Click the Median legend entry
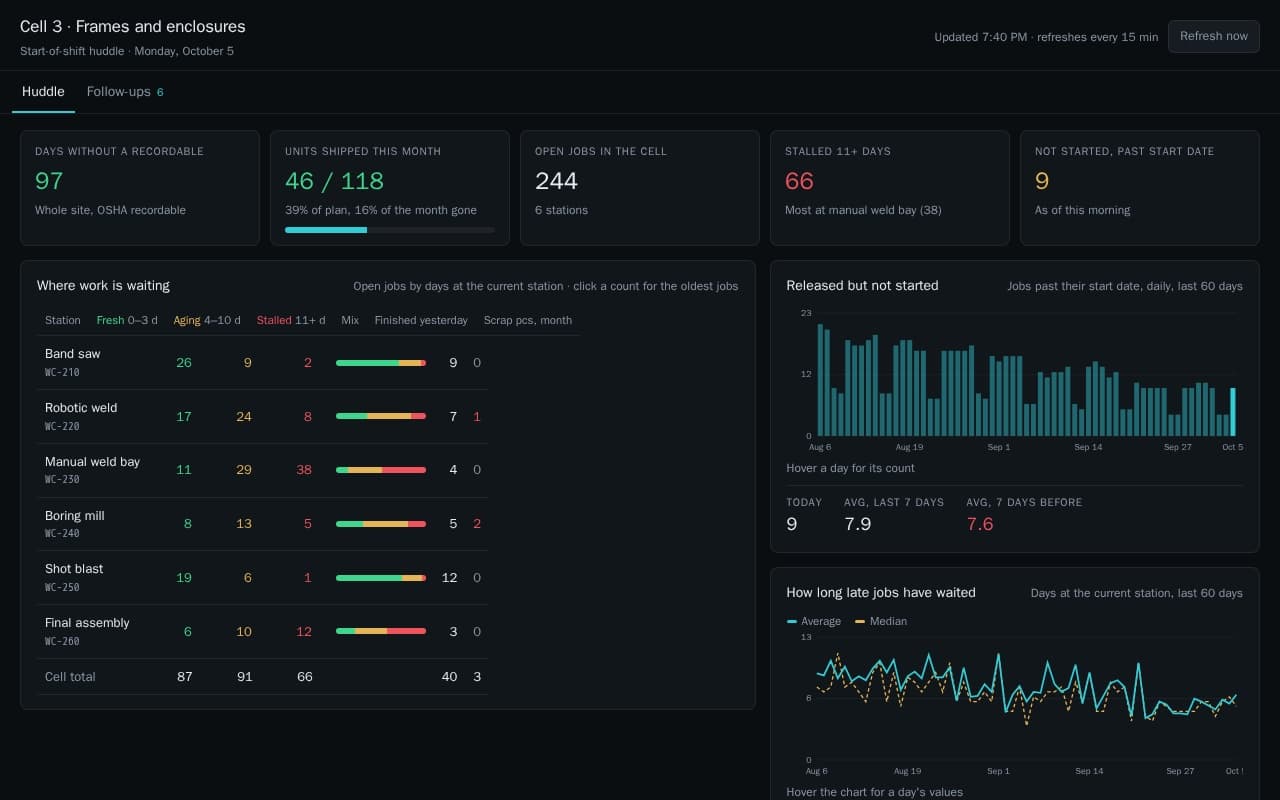Viewport: 1280px width, 800px height. click(x=880, y=622)
